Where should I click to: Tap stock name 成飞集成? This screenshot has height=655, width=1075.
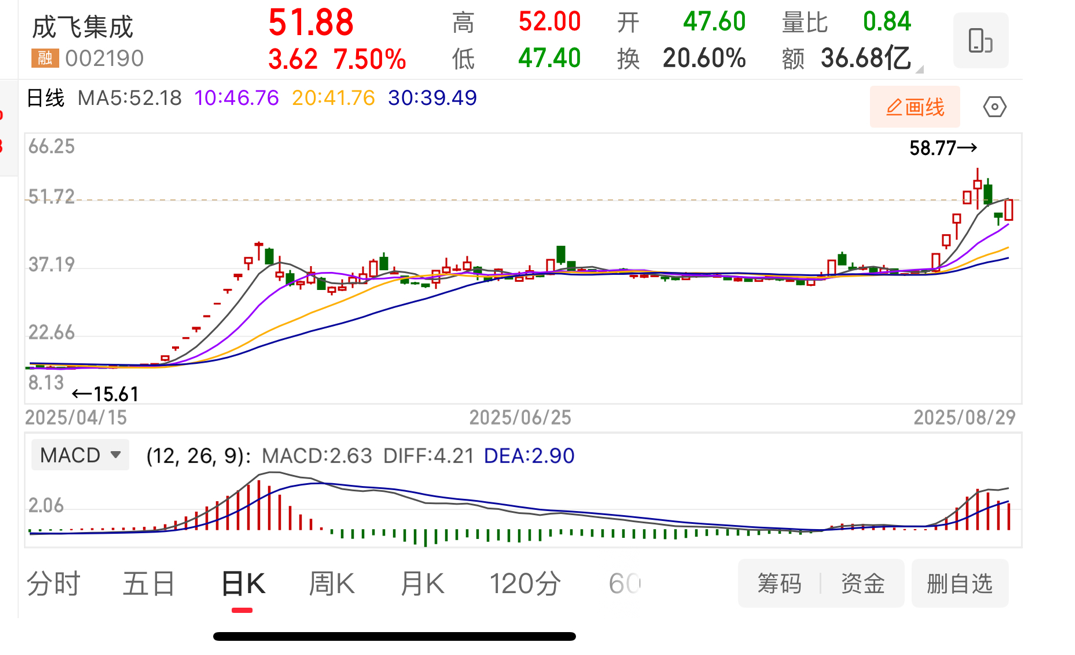coord(82,27)
